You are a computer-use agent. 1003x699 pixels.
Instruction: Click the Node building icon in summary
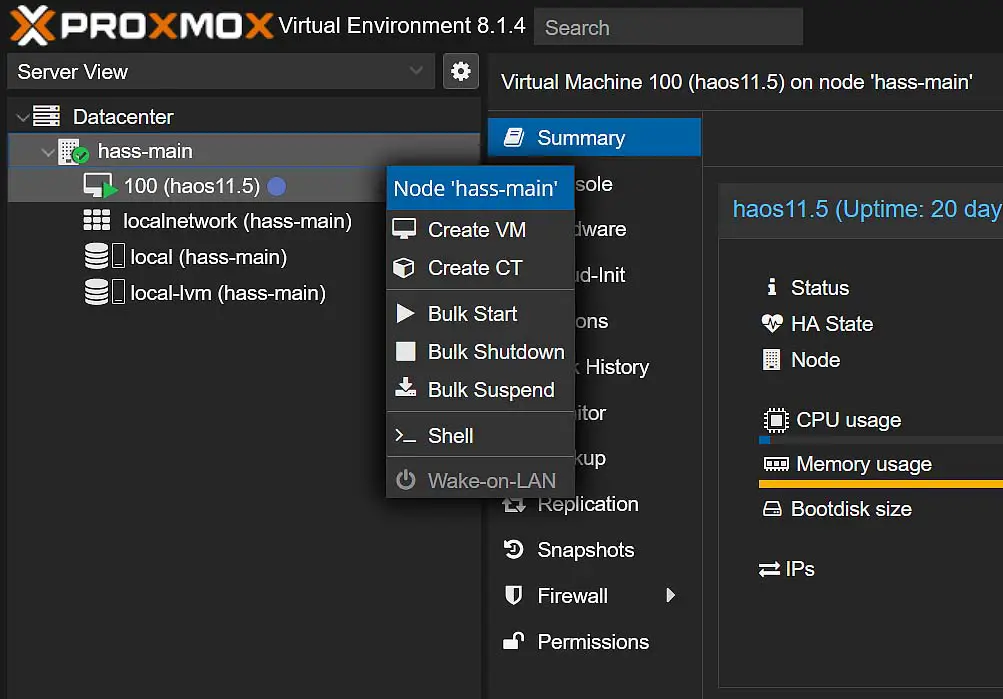pyautogui.click(x=771, y=359)
